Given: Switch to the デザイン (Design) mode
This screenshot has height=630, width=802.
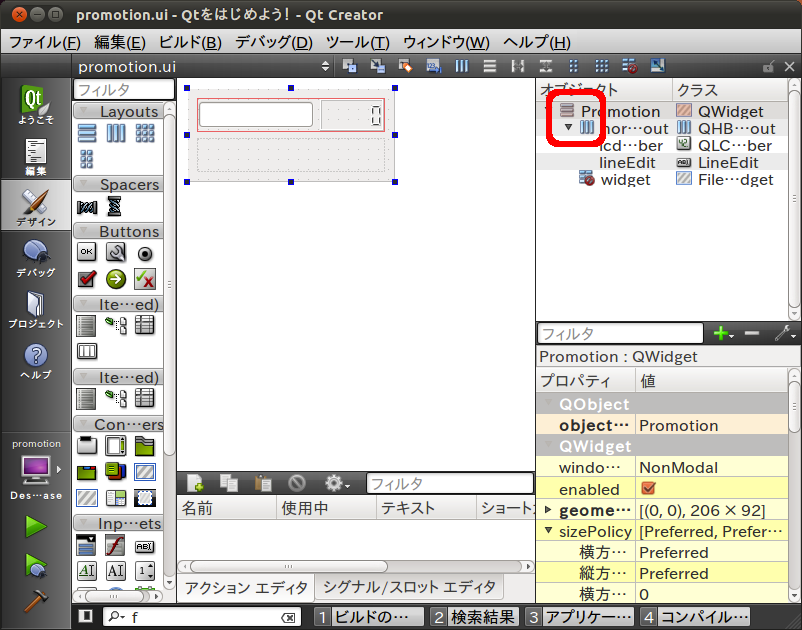Looking at the screenshot, I should point(35,205).
